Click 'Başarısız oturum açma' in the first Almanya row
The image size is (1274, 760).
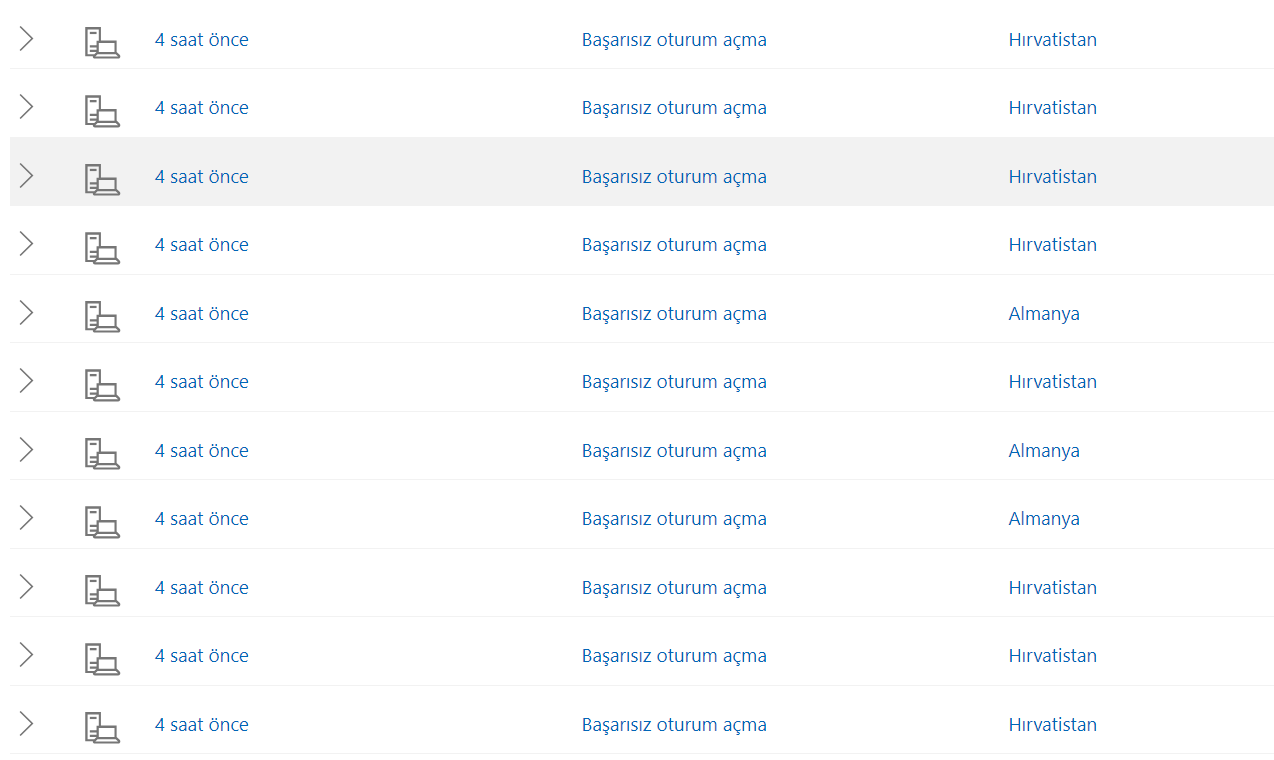point(674,314)
